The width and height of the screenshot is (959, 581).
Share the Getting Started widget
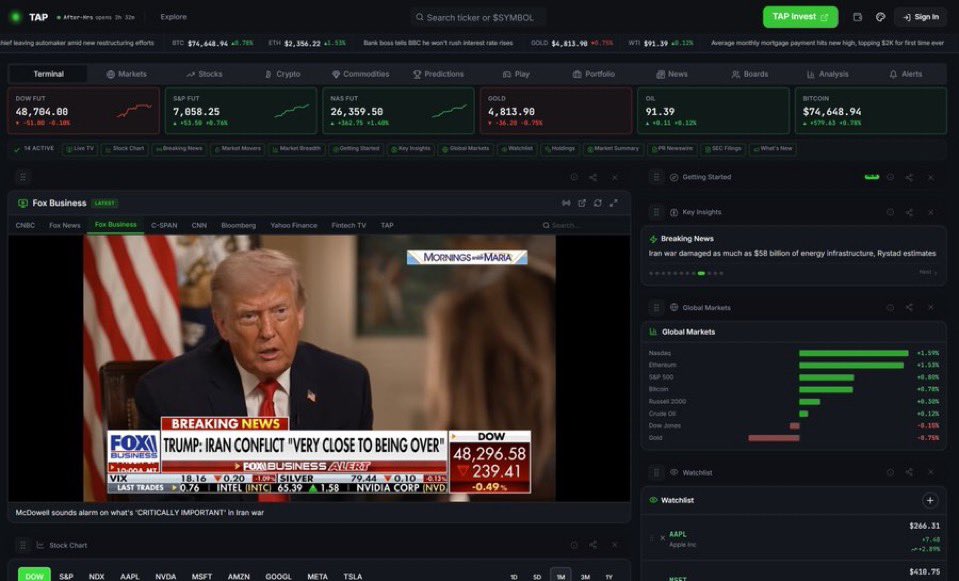pyautogui.click(x=909, y=177)
